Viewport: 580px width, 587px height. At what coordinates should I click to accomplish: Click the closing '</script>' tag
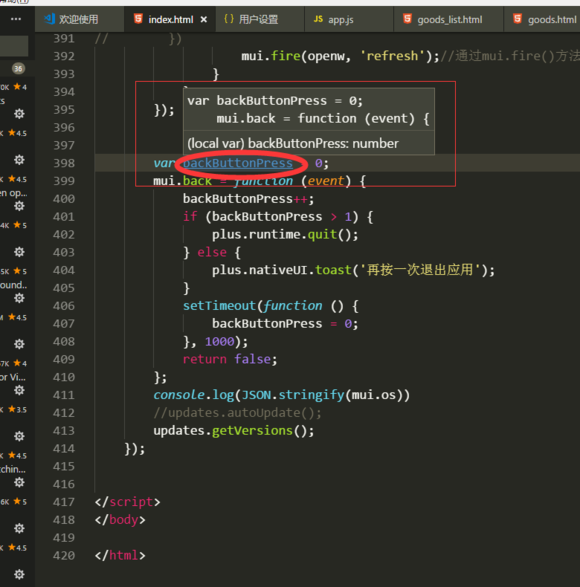[x=128, y=502]
